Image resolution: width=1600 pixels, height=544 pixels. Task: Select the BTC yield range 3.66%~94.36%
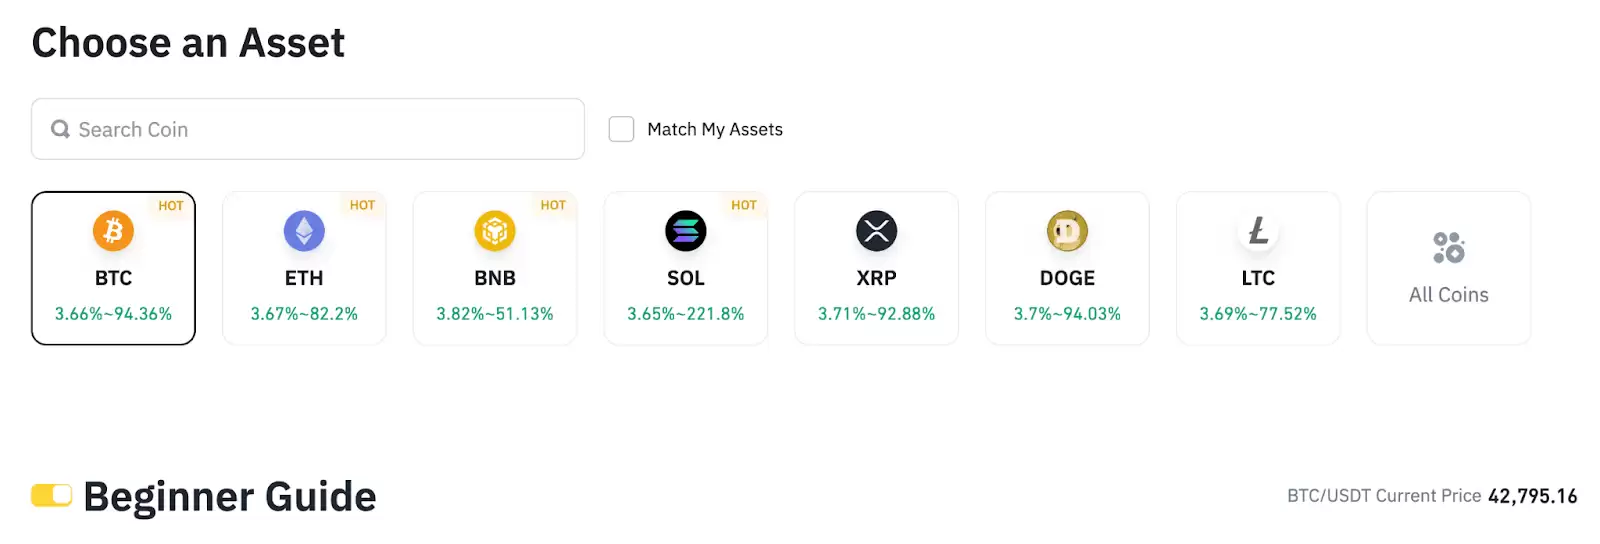113,314
